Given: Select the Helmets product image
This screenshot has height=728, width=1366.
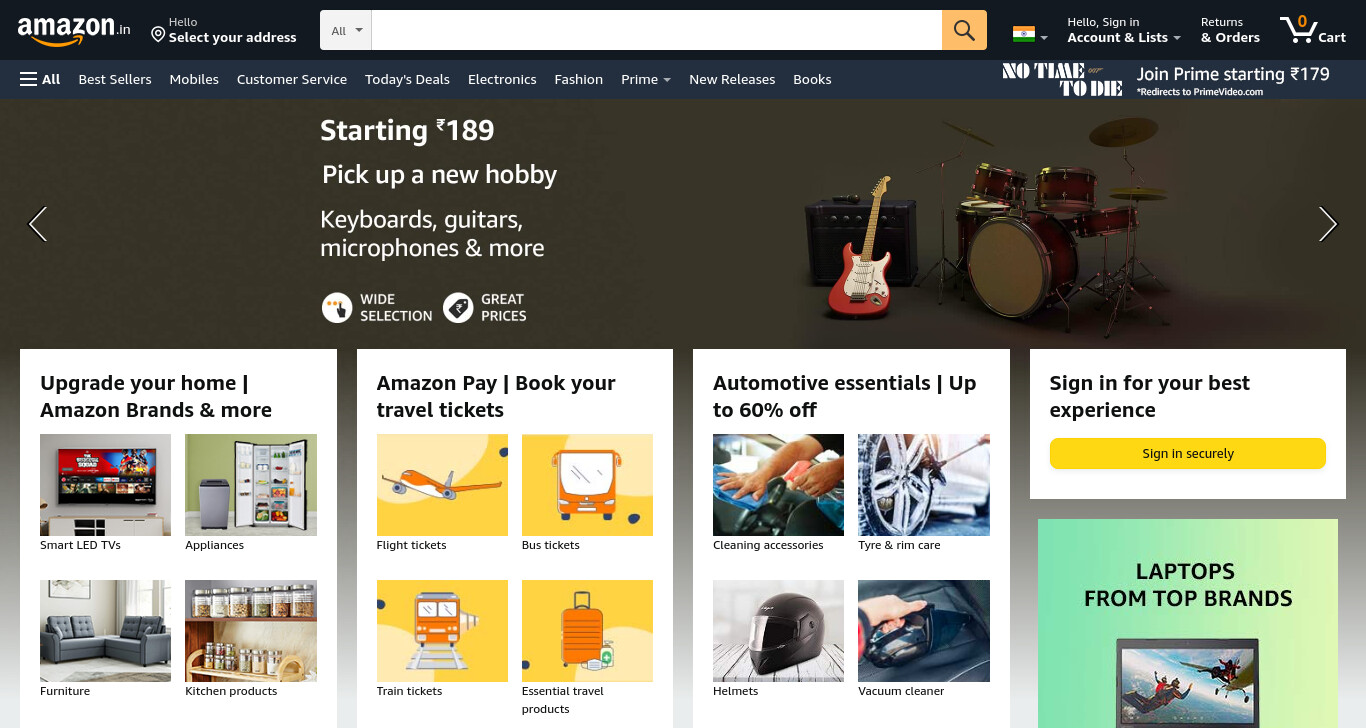Looking at the screenshot, I should coord(778,631).
